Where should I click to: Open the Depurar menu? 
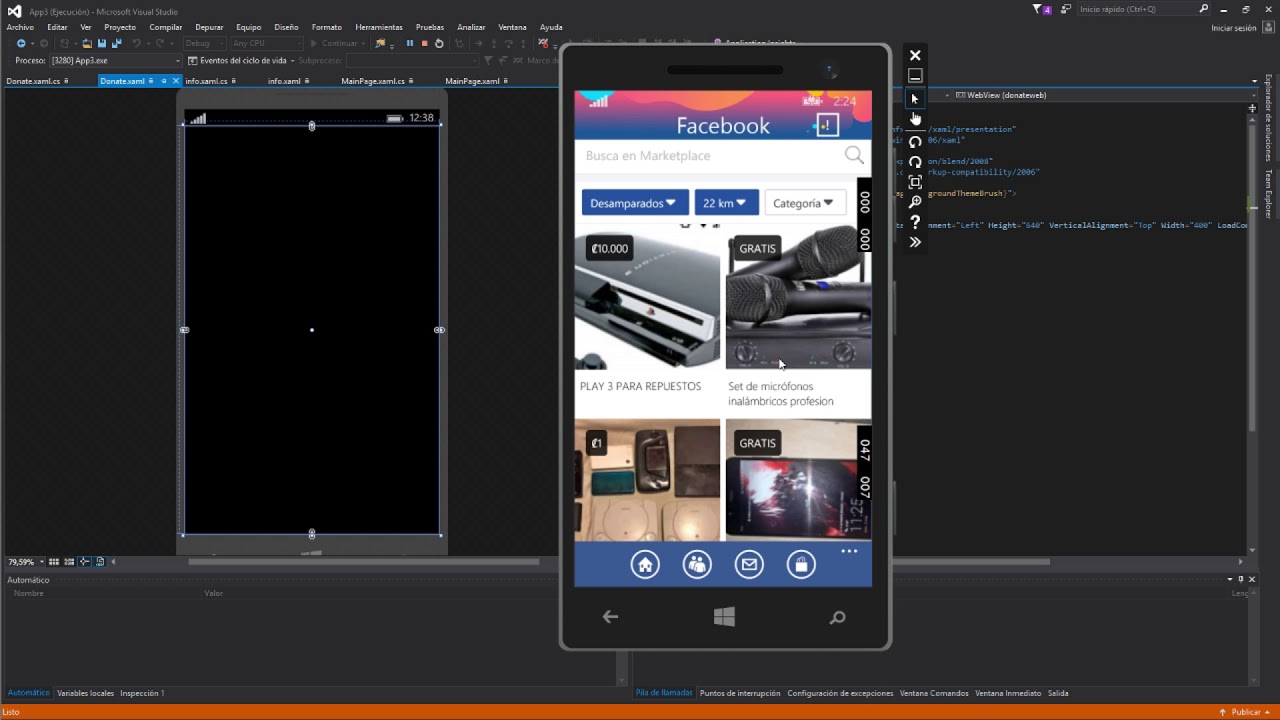(x=209, y=27)
